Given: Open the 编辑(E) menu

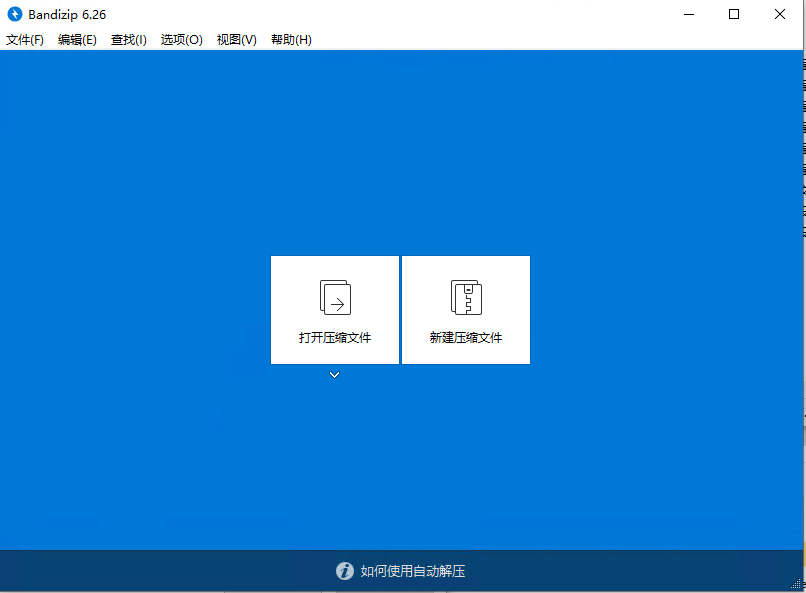Looking at the screenshot, I should [x=77, y=40].
